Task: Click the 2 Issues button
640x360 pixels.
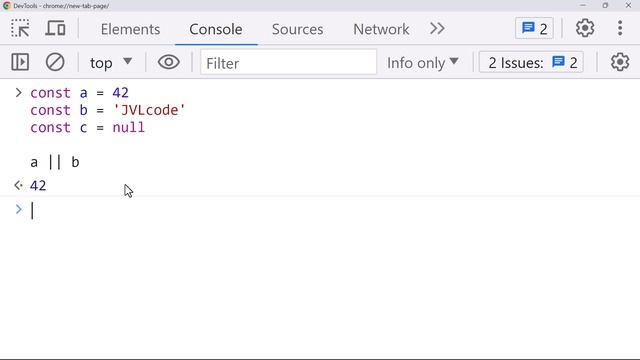Action: click(531, 63)
